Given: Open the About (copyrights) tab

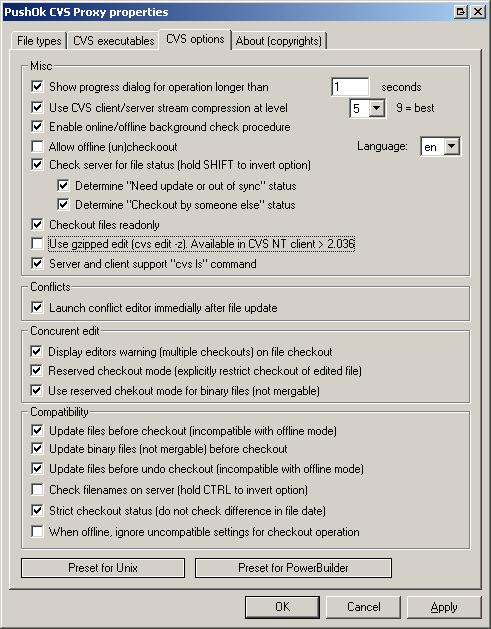Looking at the screenshot, I should click(x=279, y=41).
